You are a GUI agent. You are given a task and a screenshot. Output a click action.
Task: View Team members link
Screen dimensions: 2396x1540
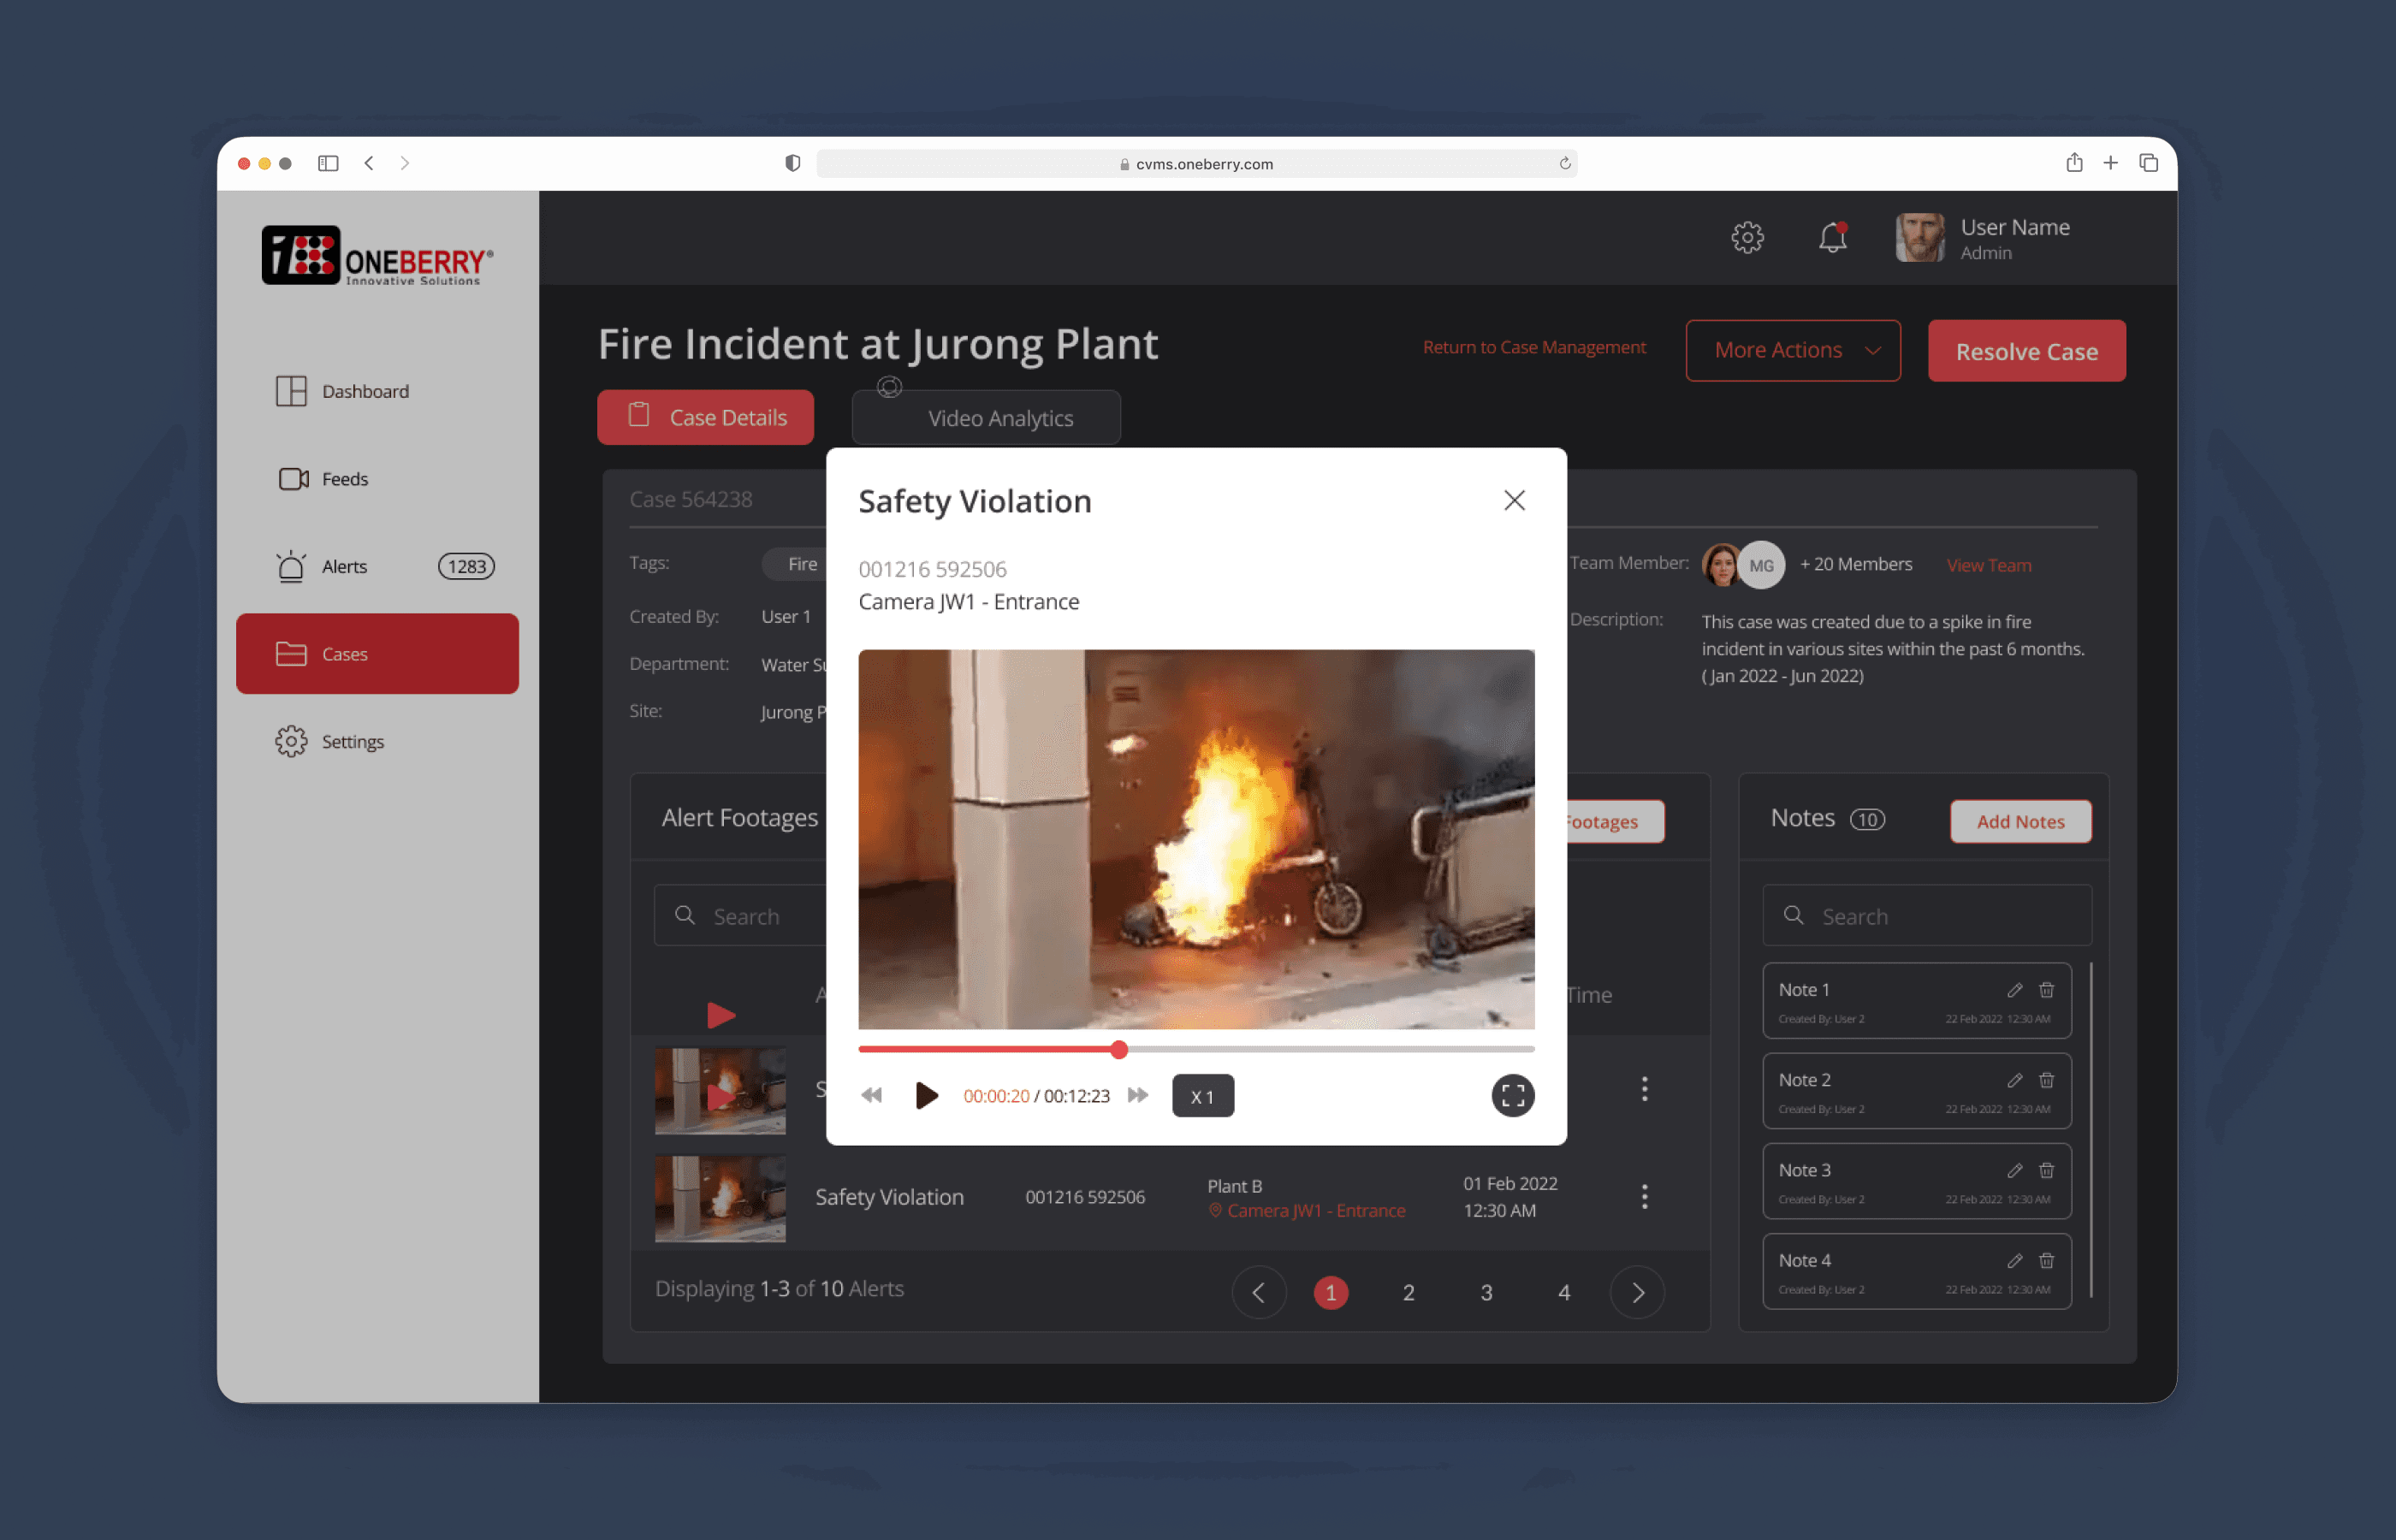click(x=1989, y=565)
